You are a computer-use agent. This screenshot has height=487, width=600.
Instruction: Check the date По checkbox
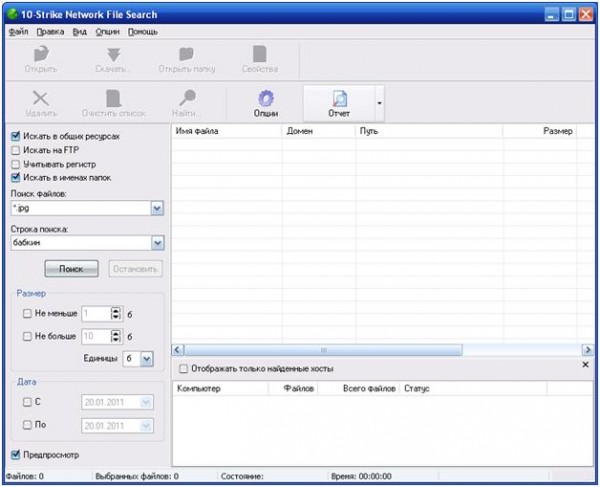pos(27,425)
